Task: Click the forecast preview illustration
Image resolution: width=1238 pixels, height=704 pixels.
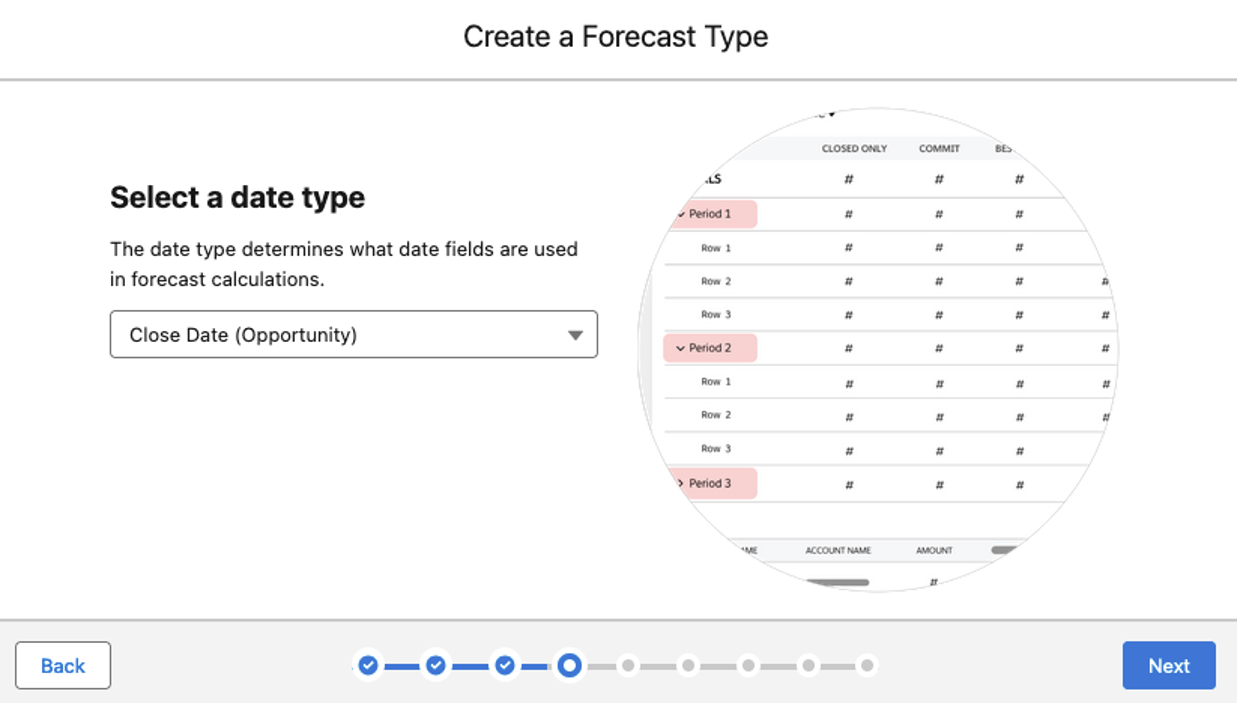Action: (x=878, y=349)
